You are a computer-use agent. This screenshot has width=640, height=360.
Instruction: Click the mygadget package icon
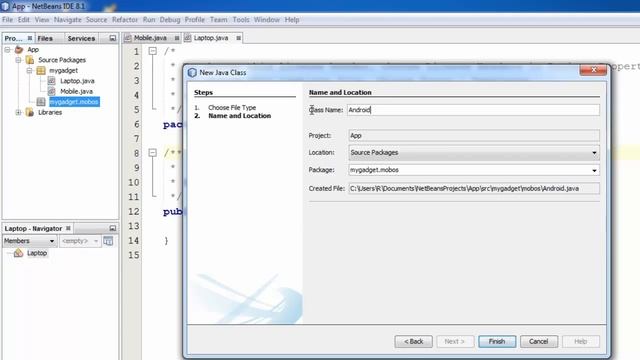(41, 71)
